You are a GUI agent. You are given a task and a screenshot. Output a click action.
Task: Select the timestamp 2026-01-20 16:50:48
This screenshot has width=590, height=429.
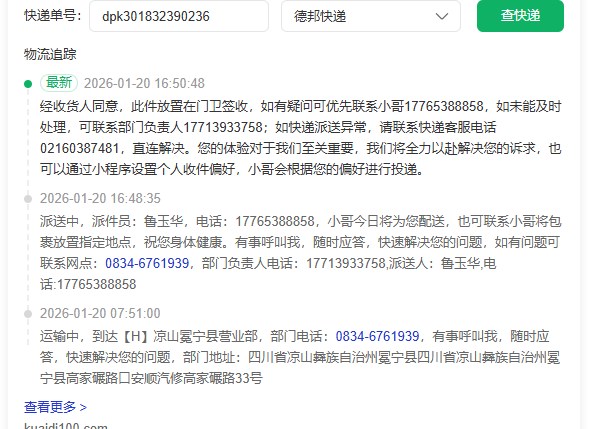pyautogui.click(x=144, y=83)
